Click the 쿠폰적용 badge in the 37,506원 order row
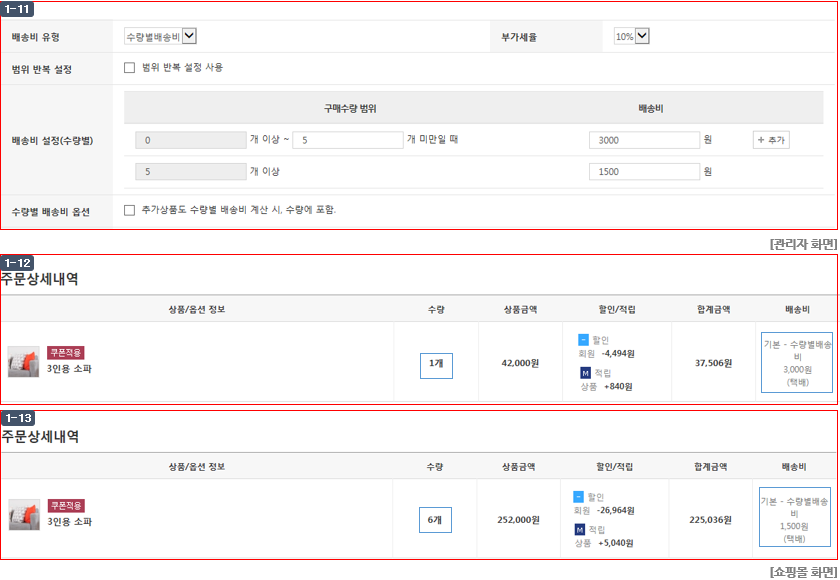This screenshot has height=580, width=840. pos(66,352)
